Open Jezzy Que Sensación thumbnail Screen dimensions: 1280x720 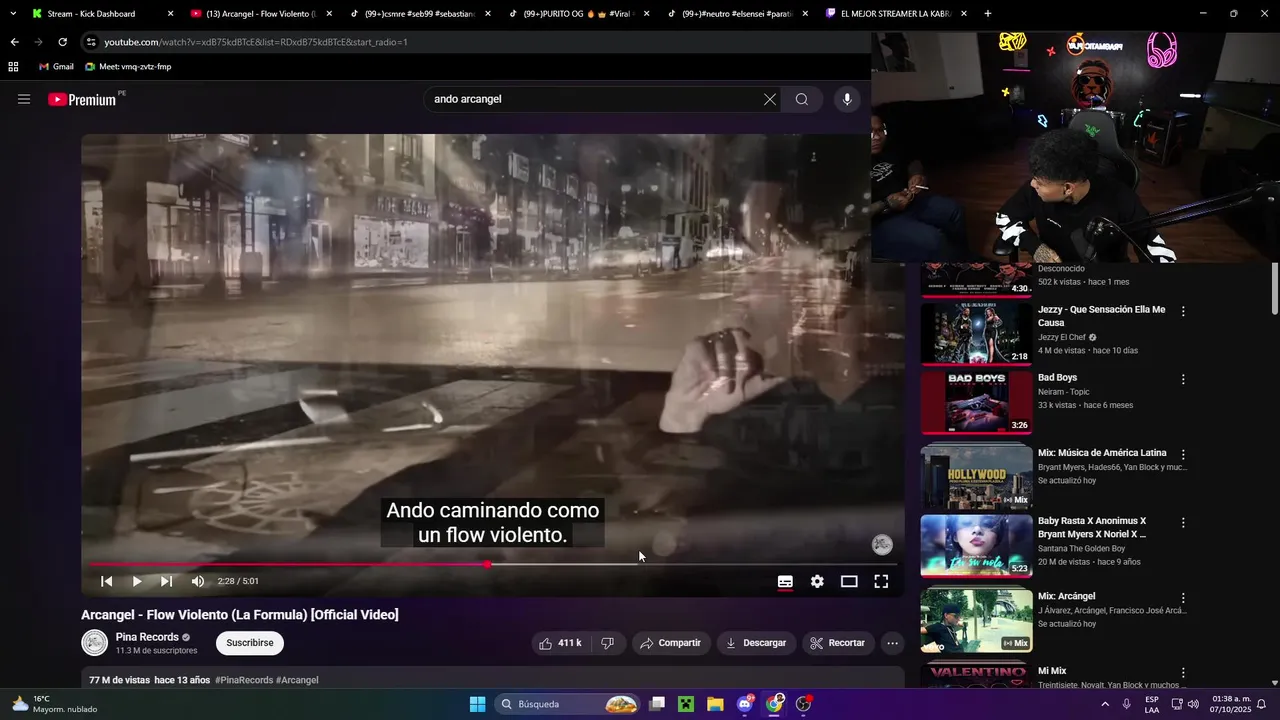(976, 333)
